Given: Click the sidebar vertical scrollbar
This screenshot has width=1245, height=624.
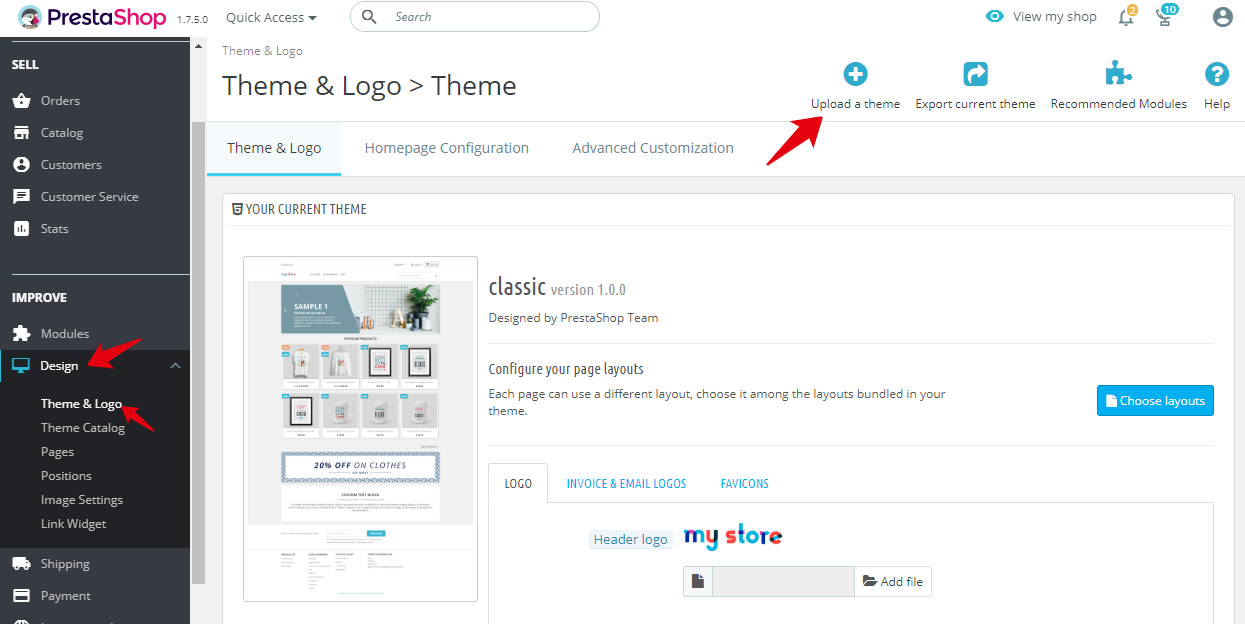Looking at the screenshot, I should tap(198, 352).
